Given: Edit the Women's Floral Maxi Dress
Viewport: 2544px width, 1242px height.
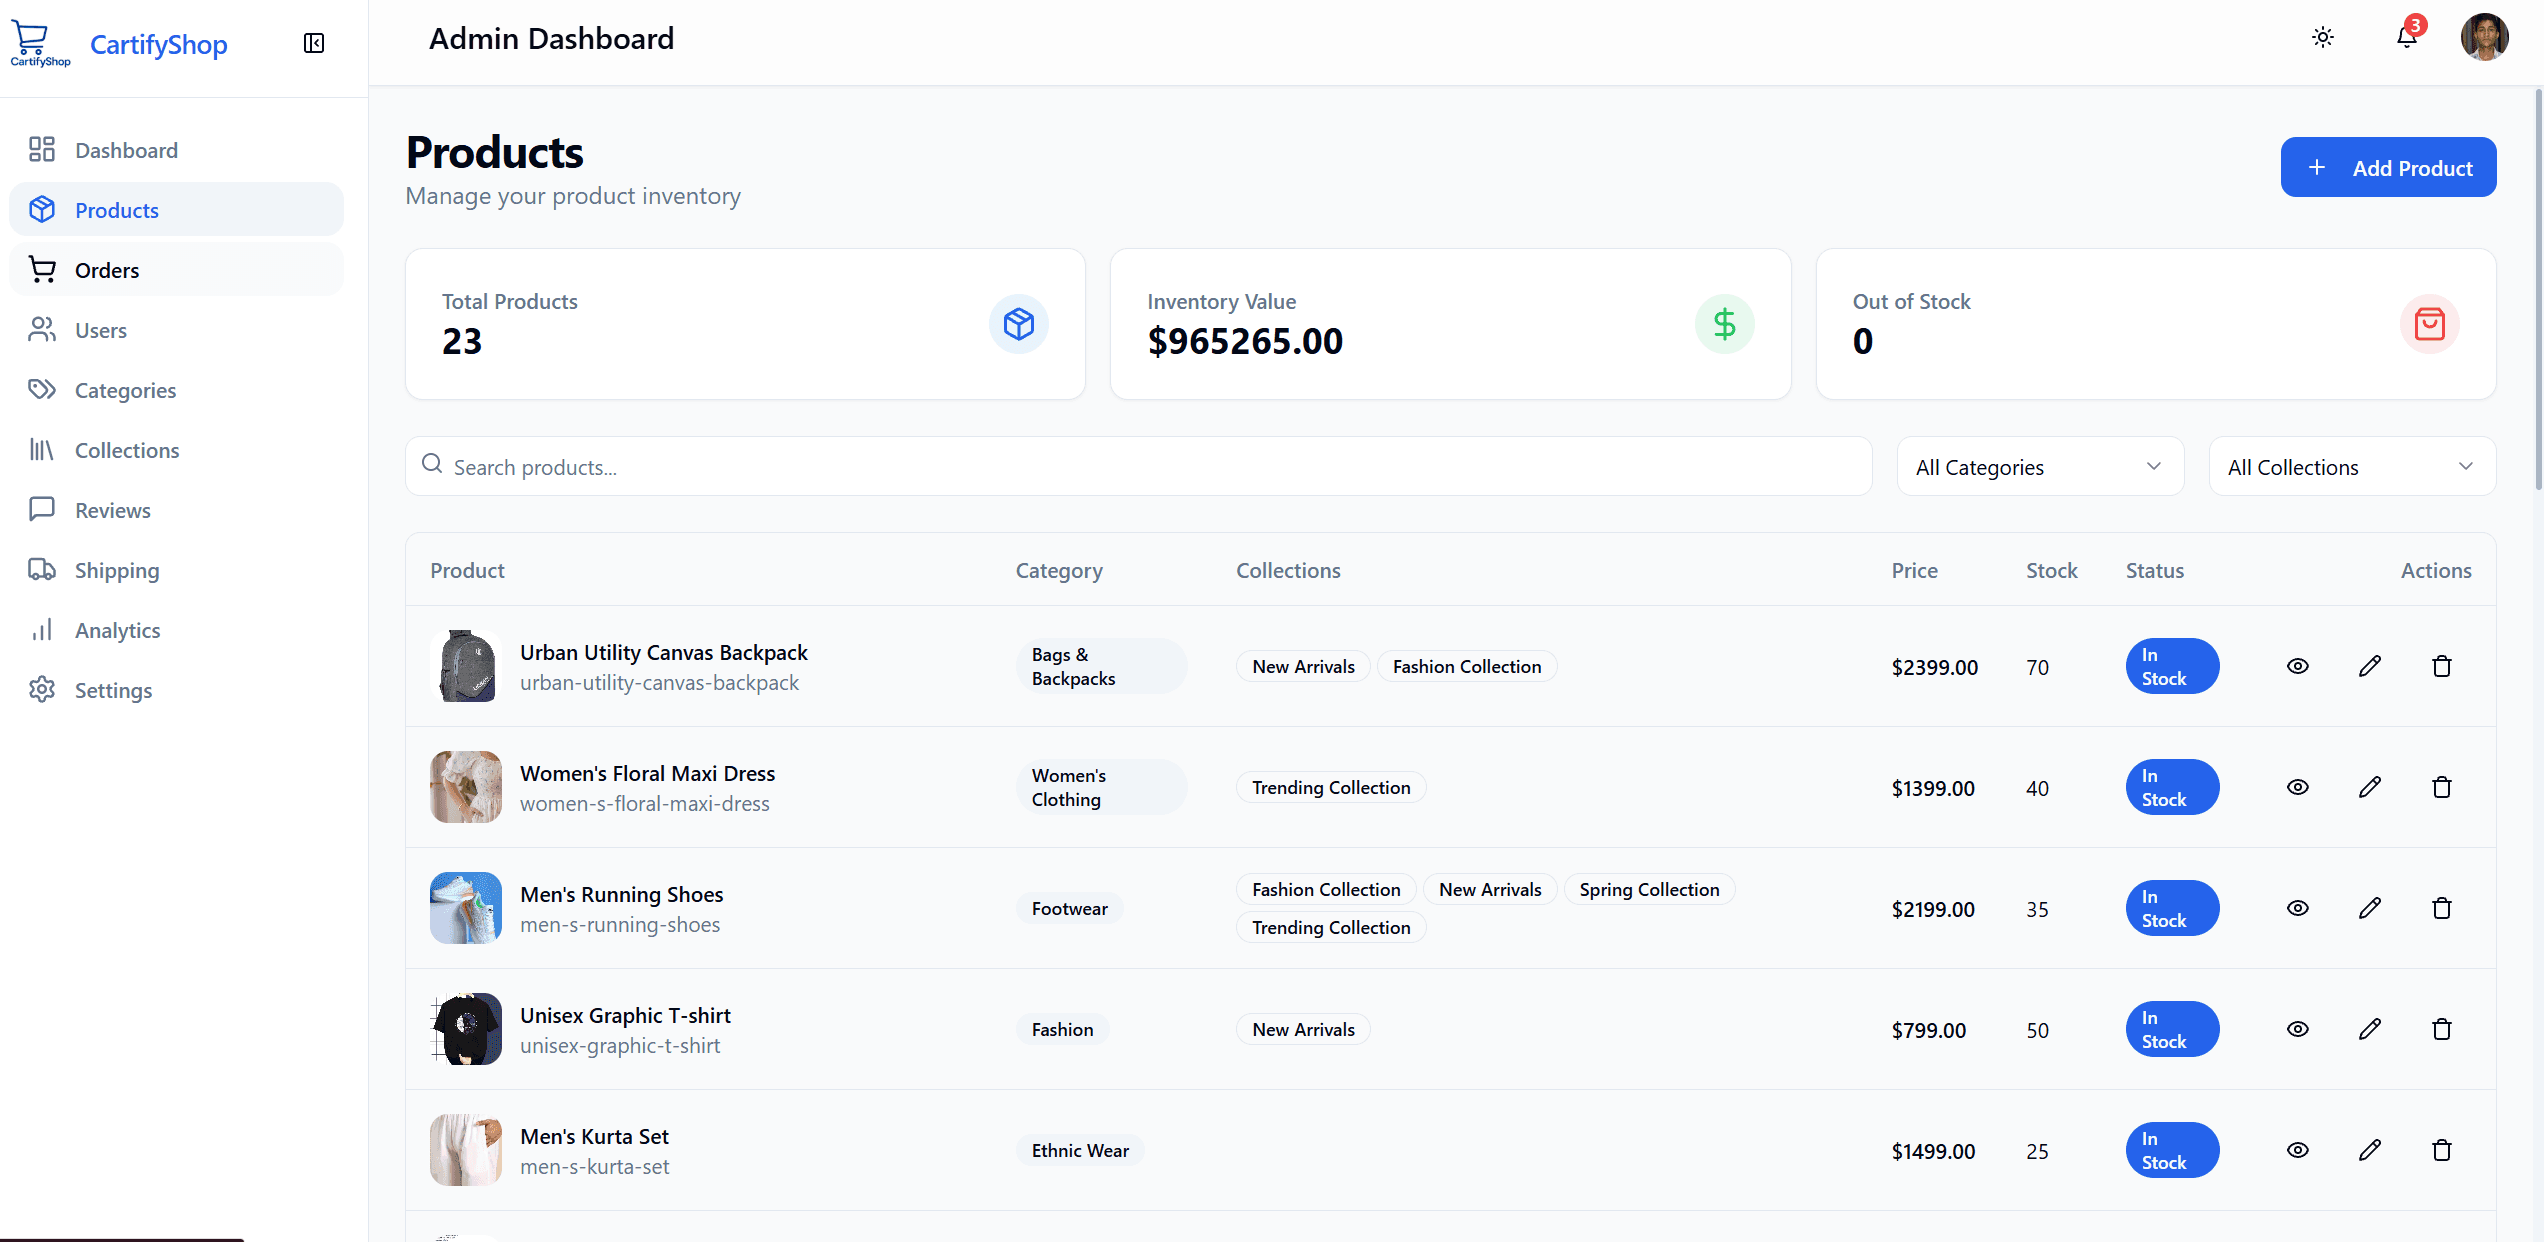Looking at the screenshot, I should click(x=2370, y=787).
